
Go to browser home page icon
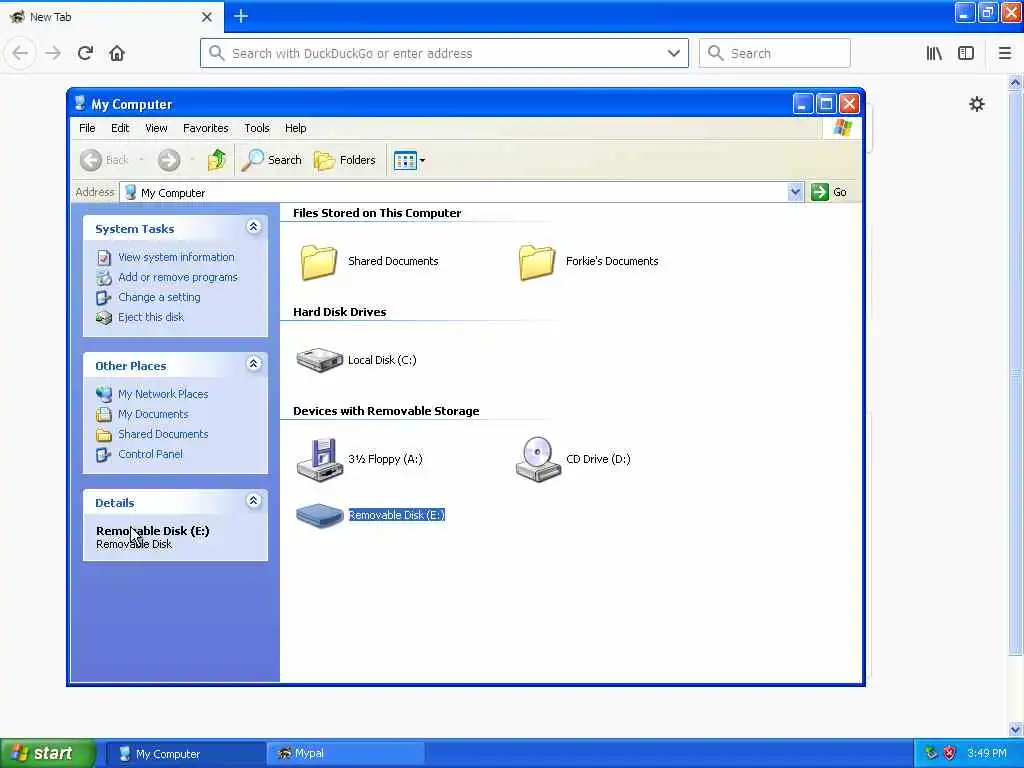pyautogui.click(x=117, y=53)
